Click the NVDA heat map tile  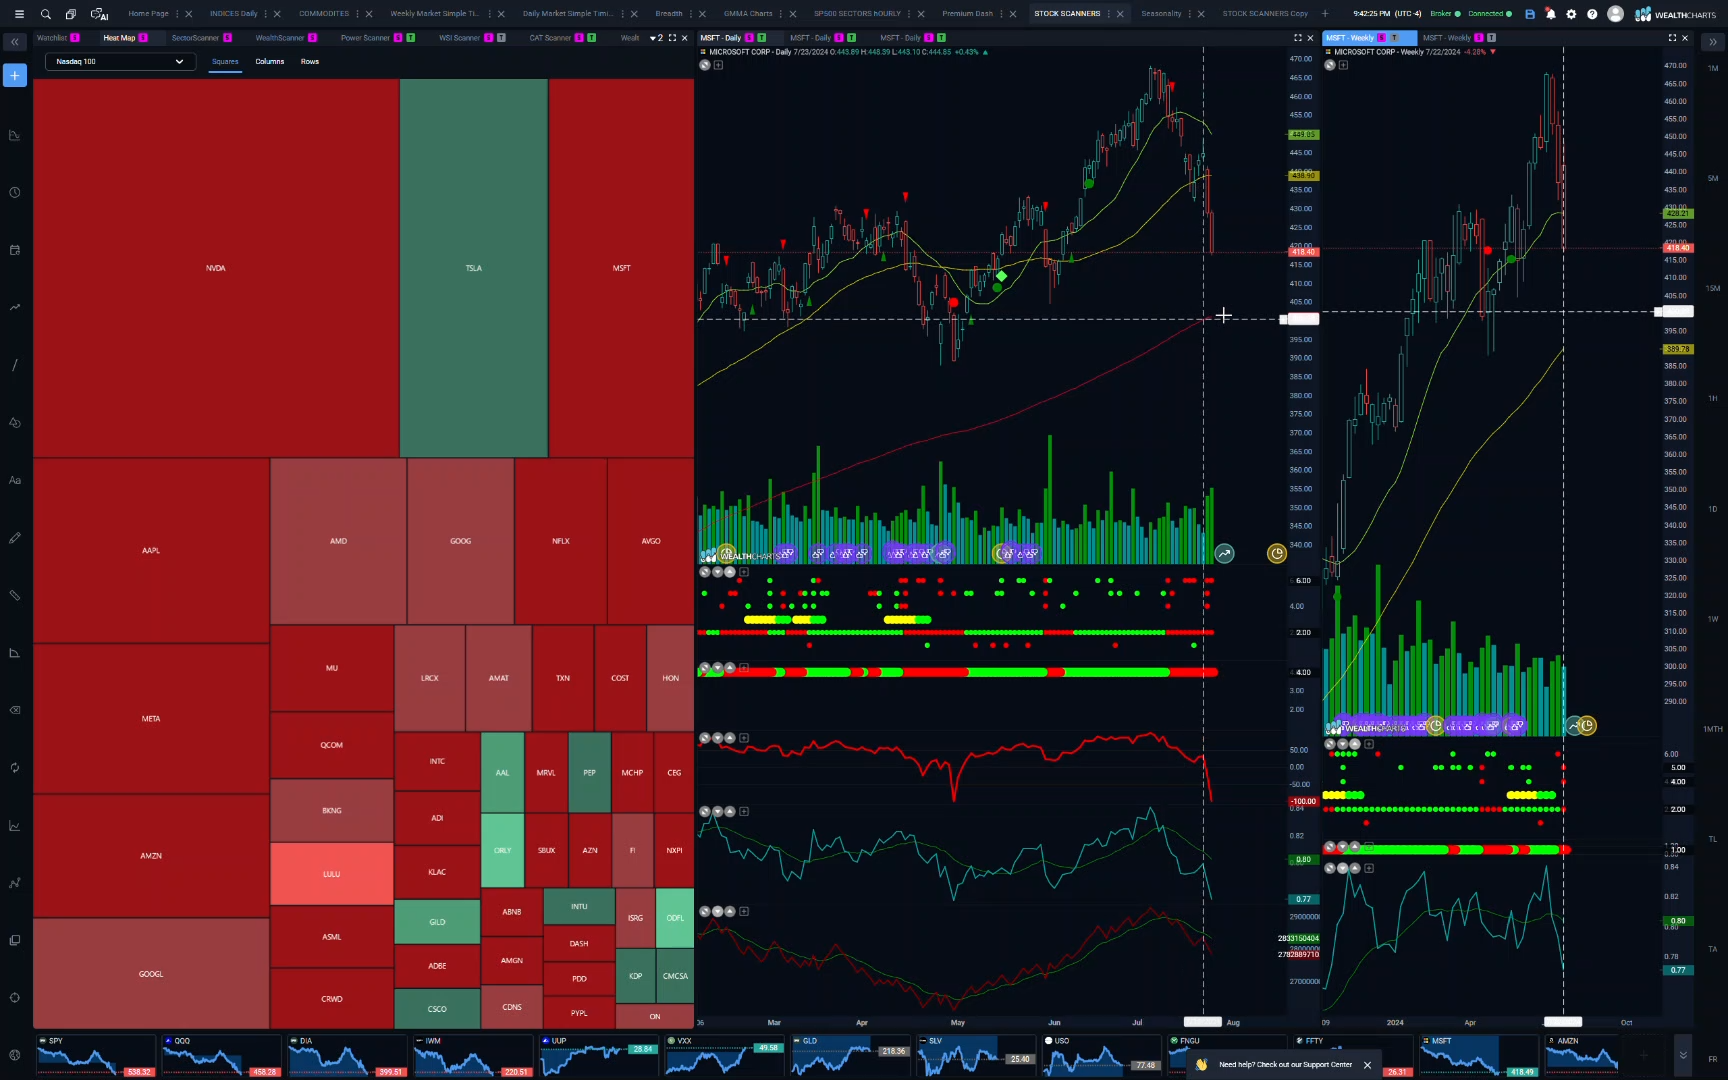click(216, 268)
